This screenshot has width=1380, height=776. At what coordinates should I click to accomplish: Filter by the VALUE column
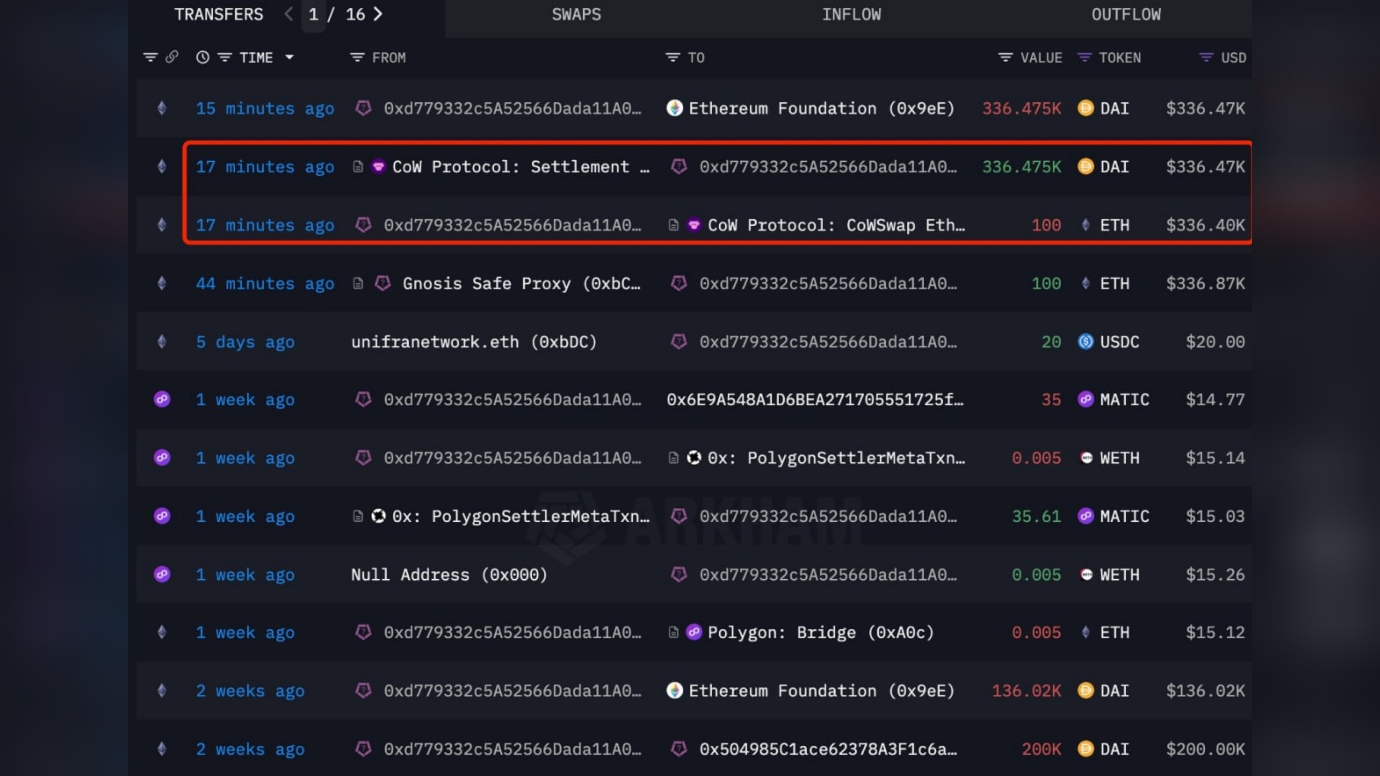[x=1006, y=58]
